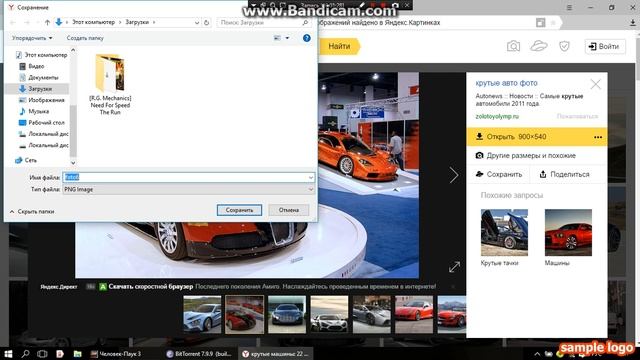Click the shield family filter icon
Viewport: 640px width, 360px height.
tap(564, 46)
